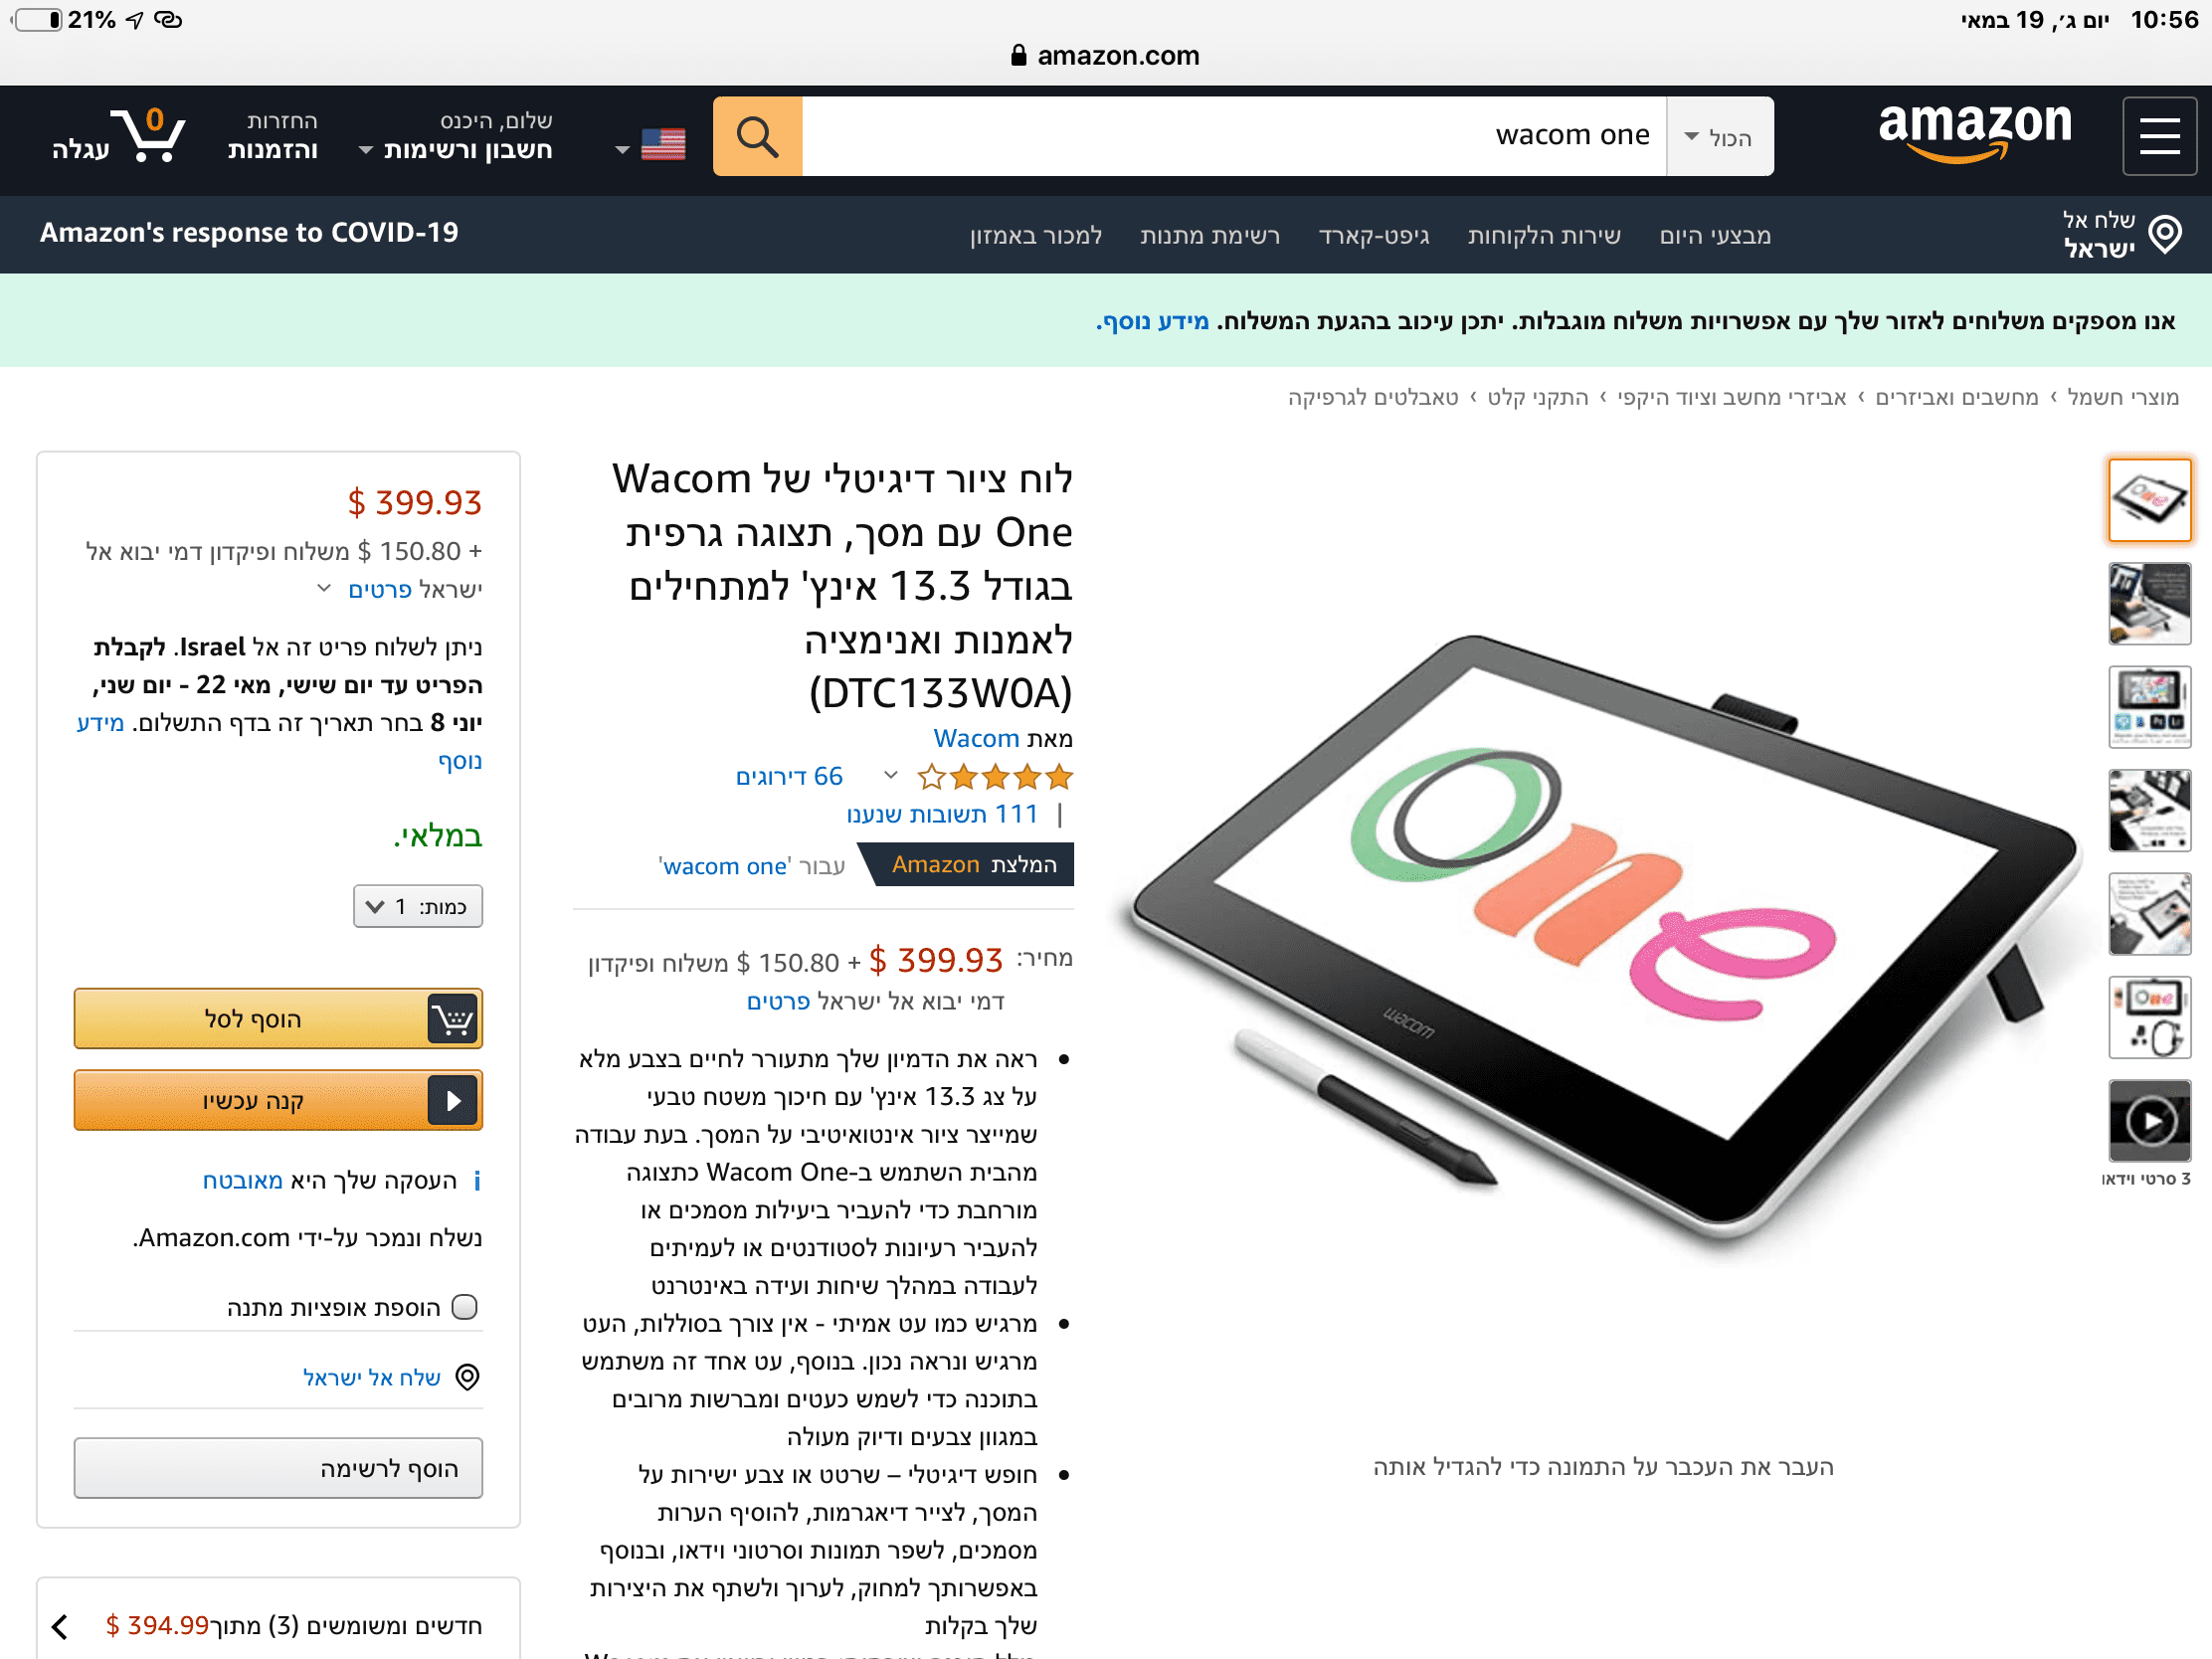The height and width of the screenshot is (1659, 2212).
Task: Click the info icon beside transaction secure text
Action: coord(477,1181)
